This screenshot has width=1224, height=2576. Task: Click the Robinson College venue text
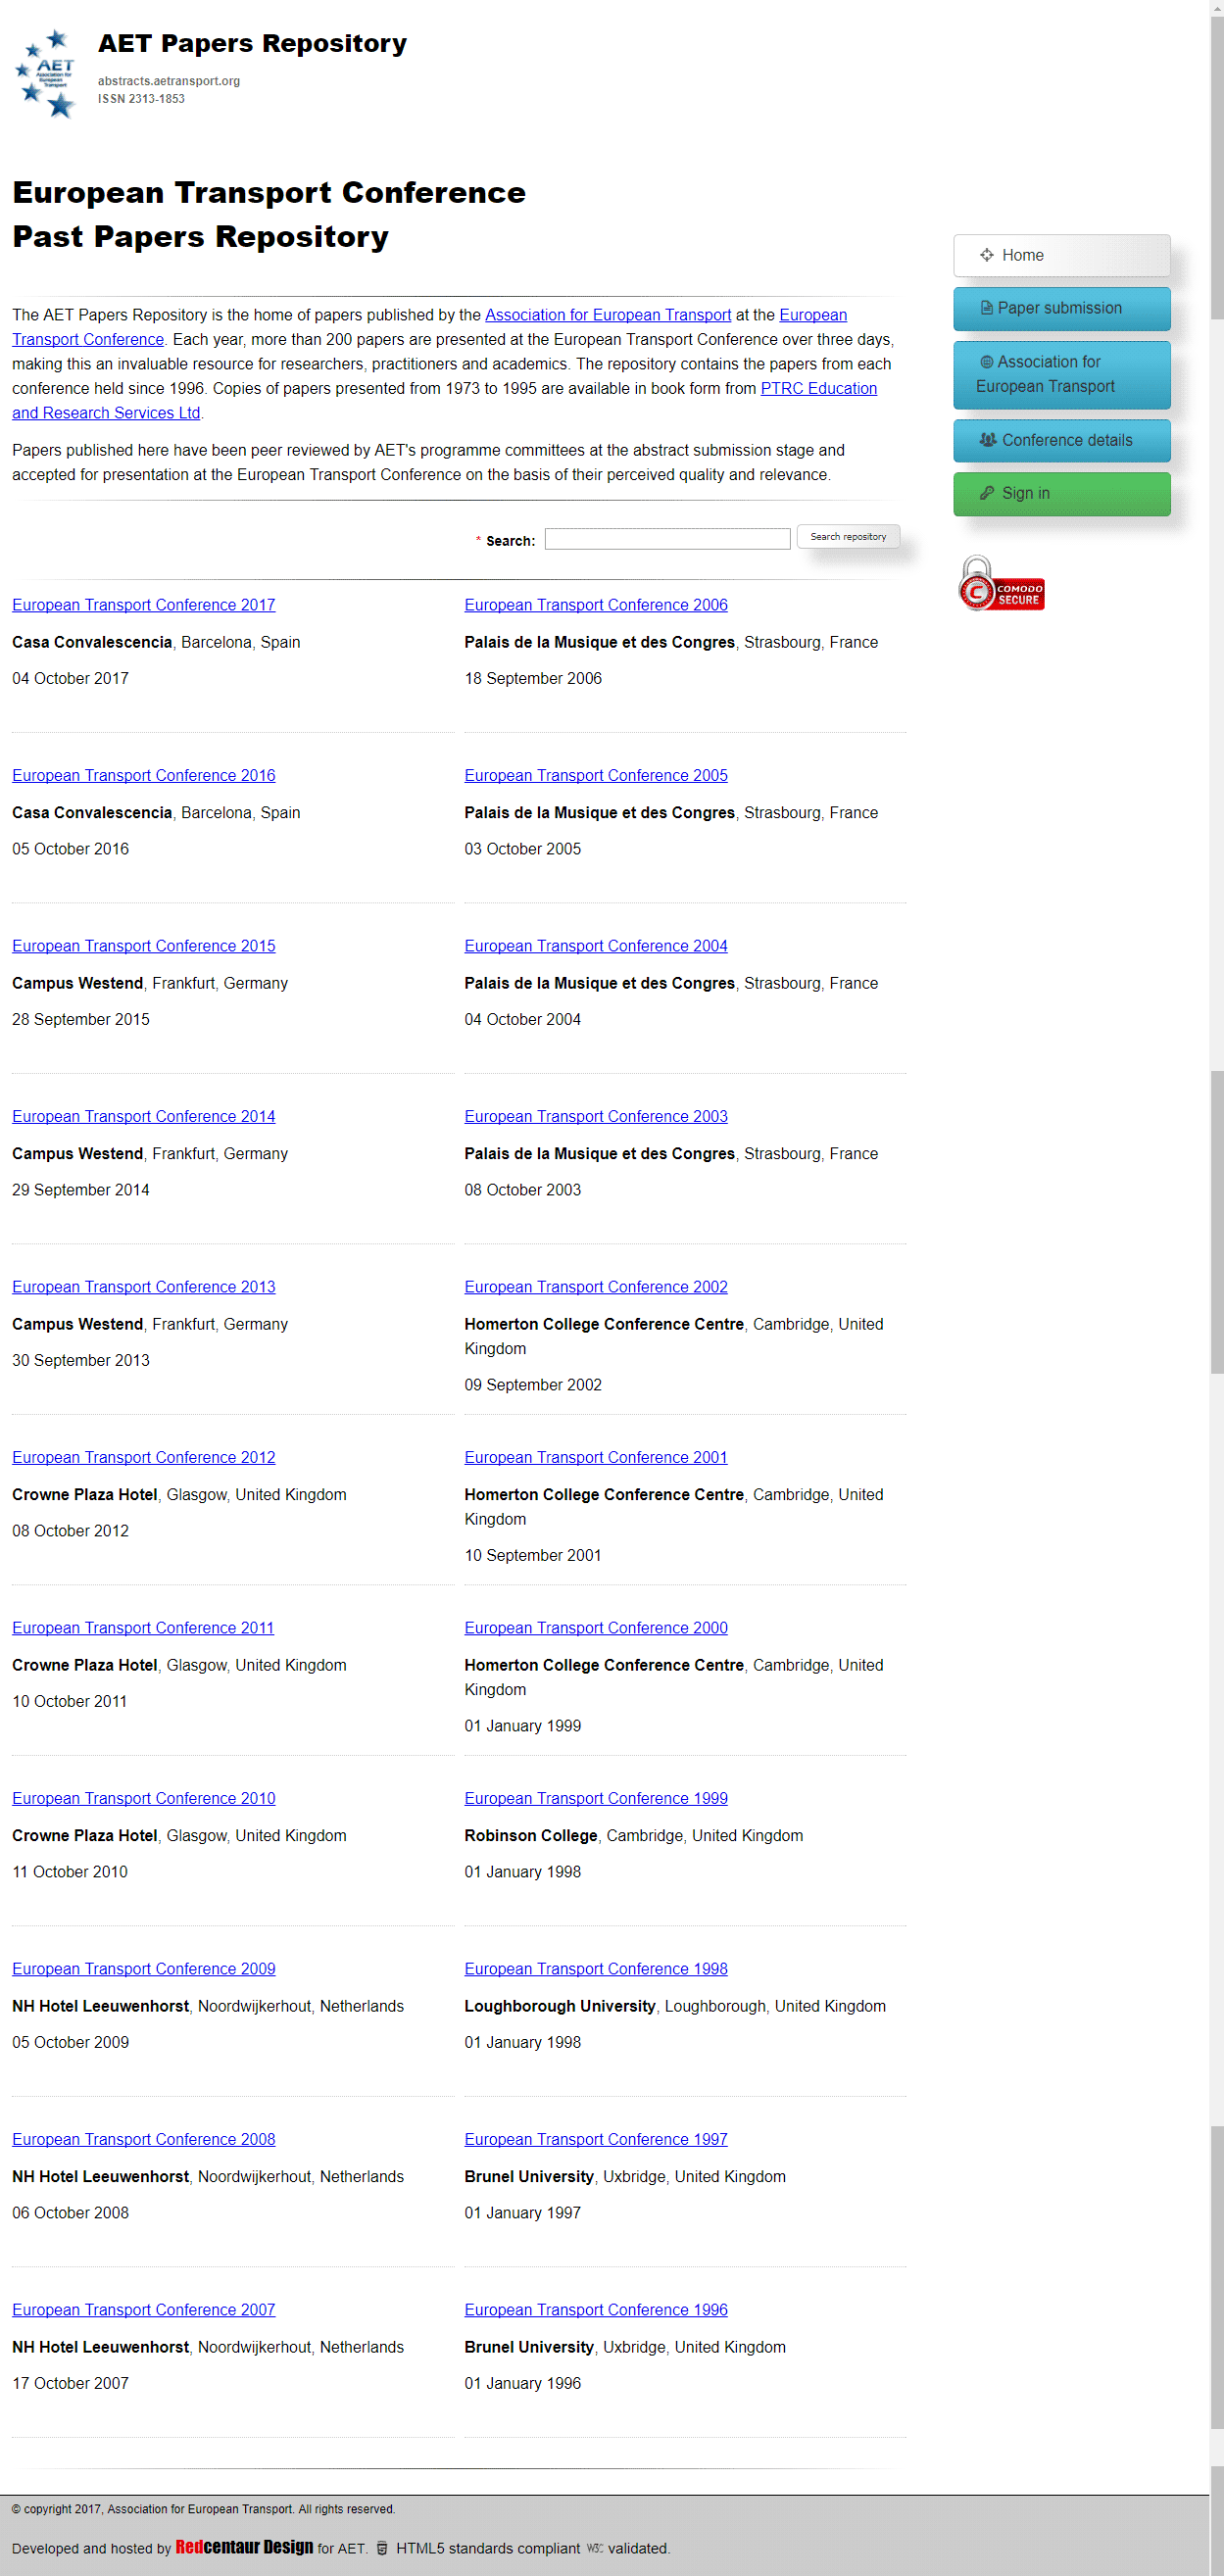pyautogui.click(x=531, y=1836)
